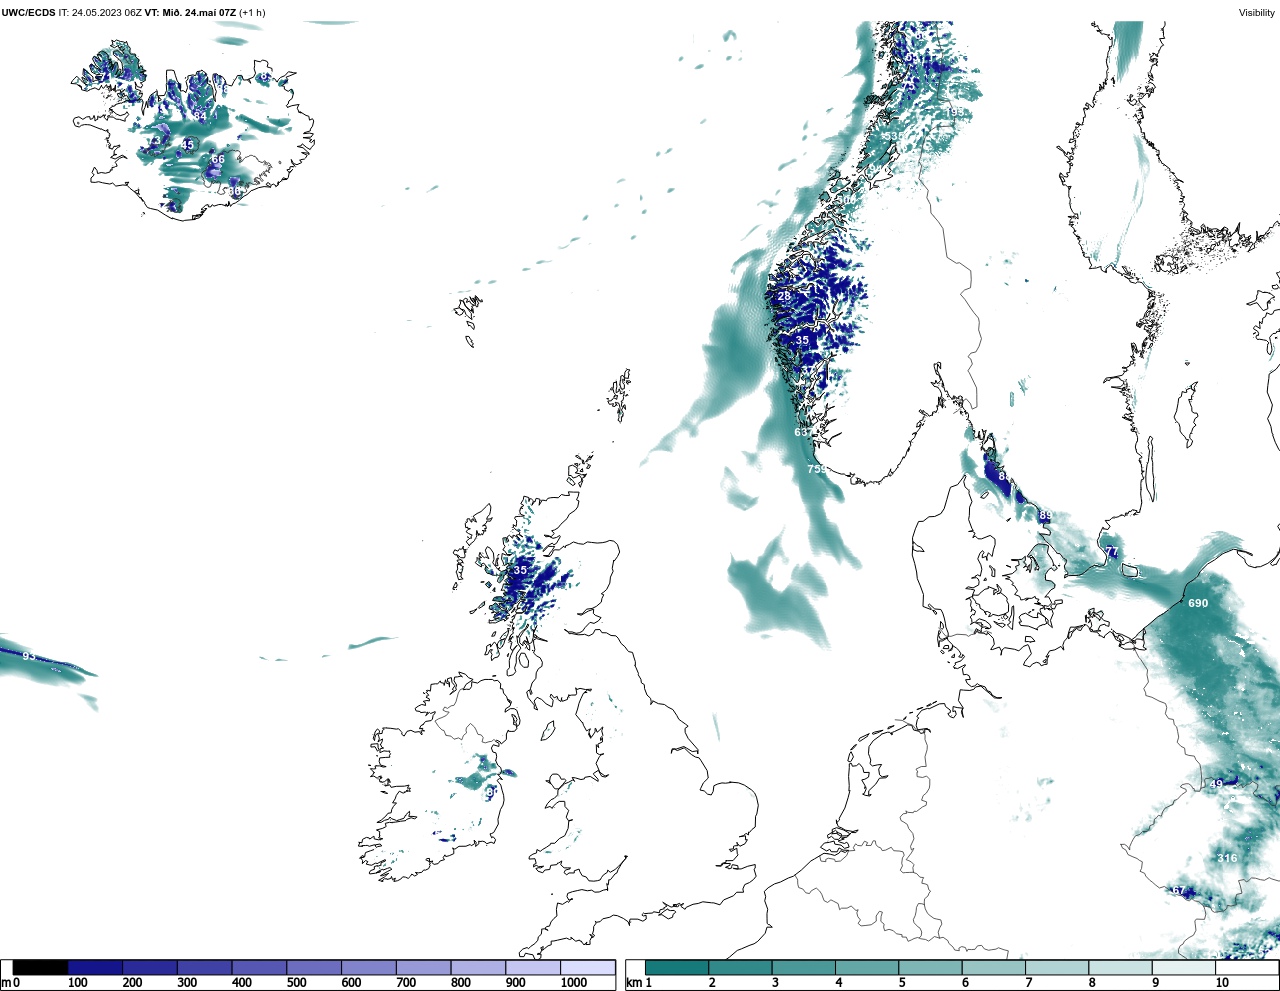Image resolution: width=1280 pixels, height=991 pixels.
Task: Click the value 84 over northern Iceland
Action: point(200,116)
